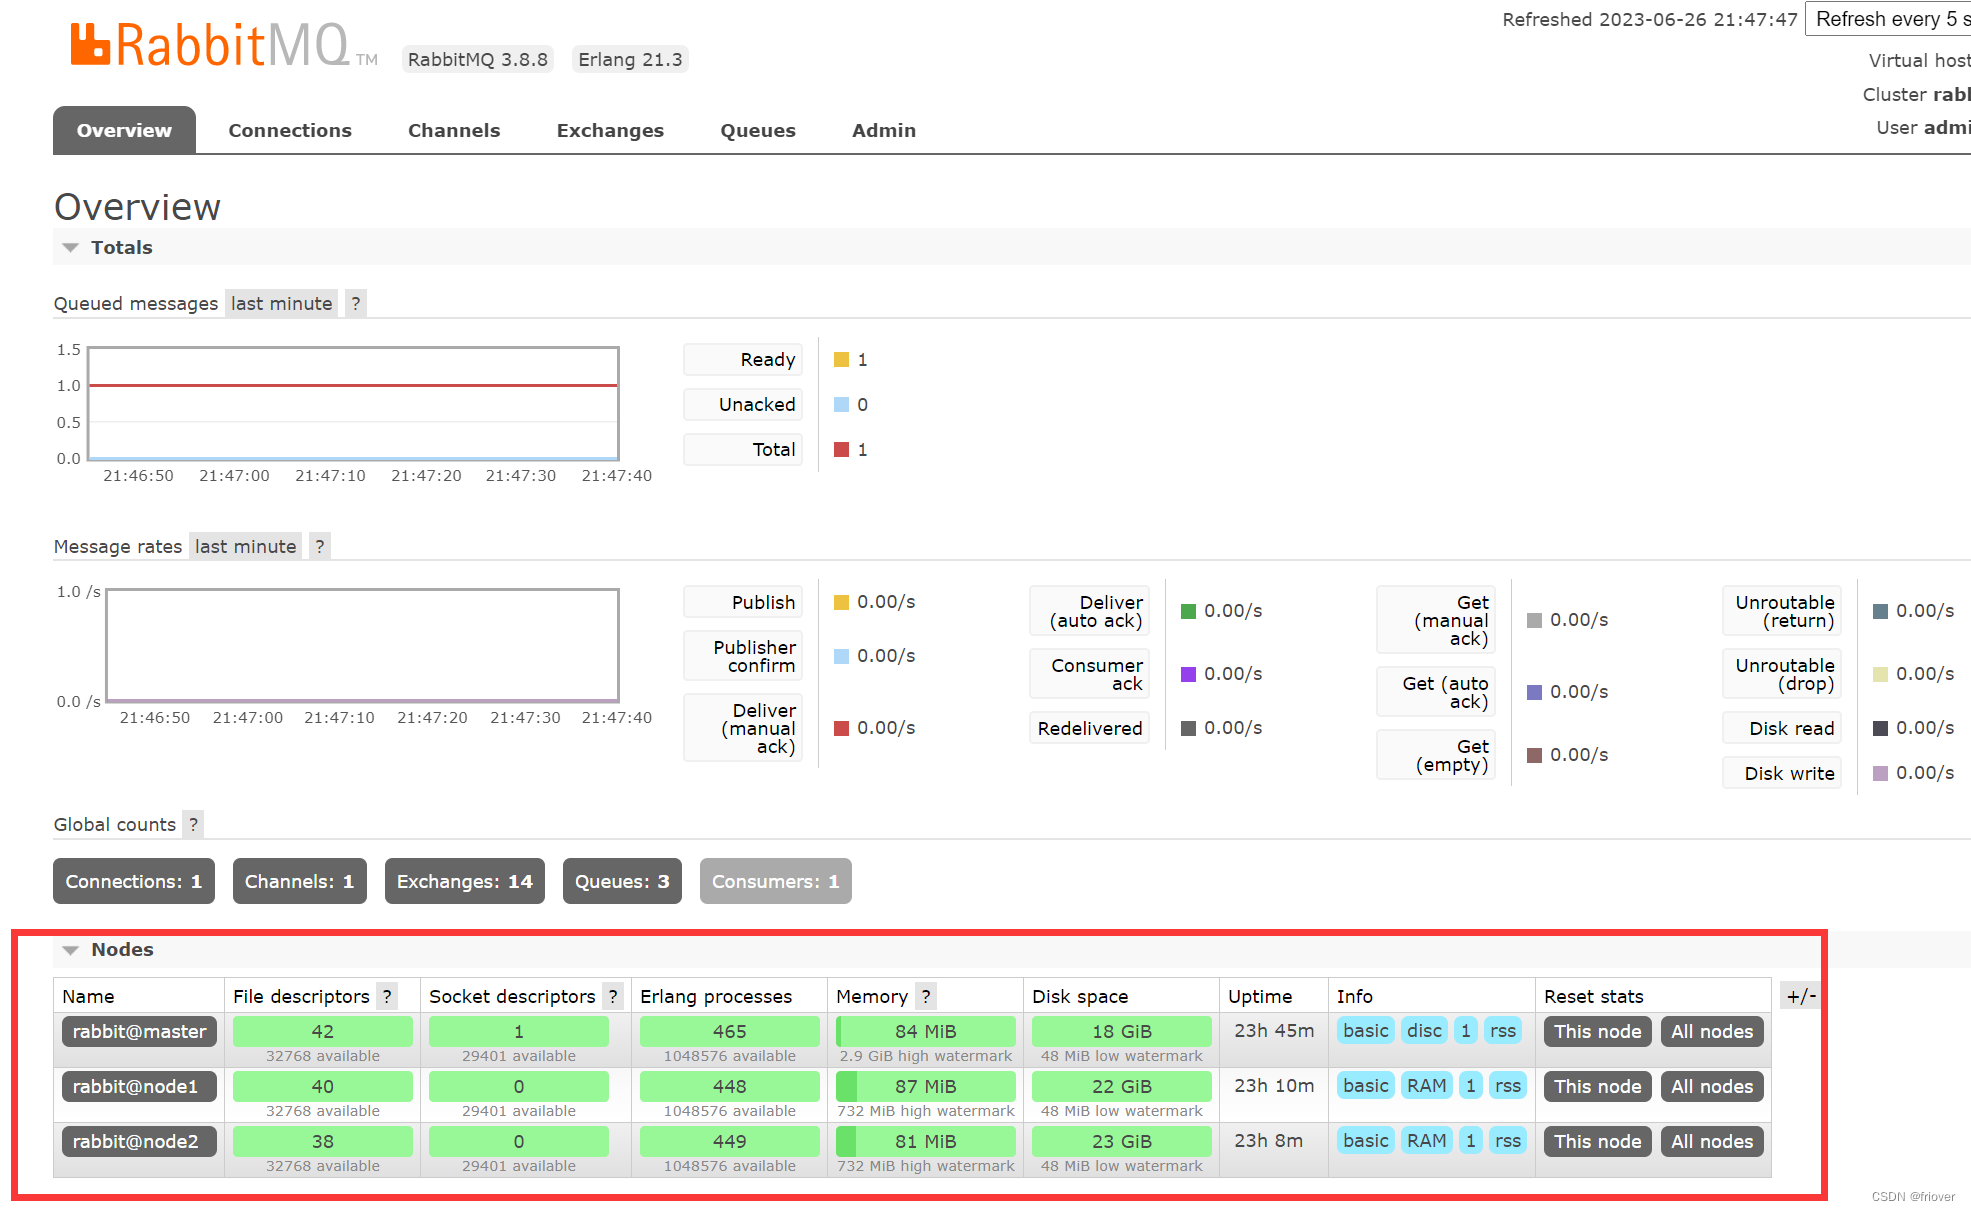Click the RabbitMQ logo
This screenshot has width=1971, height=1211.
pyautogui.click(x=224, y=45)
